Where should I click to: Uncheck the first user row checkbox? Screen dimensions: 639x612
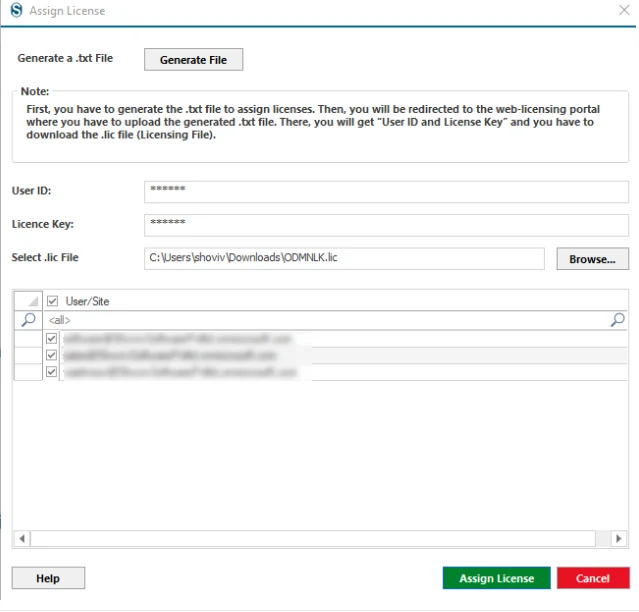click(51, 339)
